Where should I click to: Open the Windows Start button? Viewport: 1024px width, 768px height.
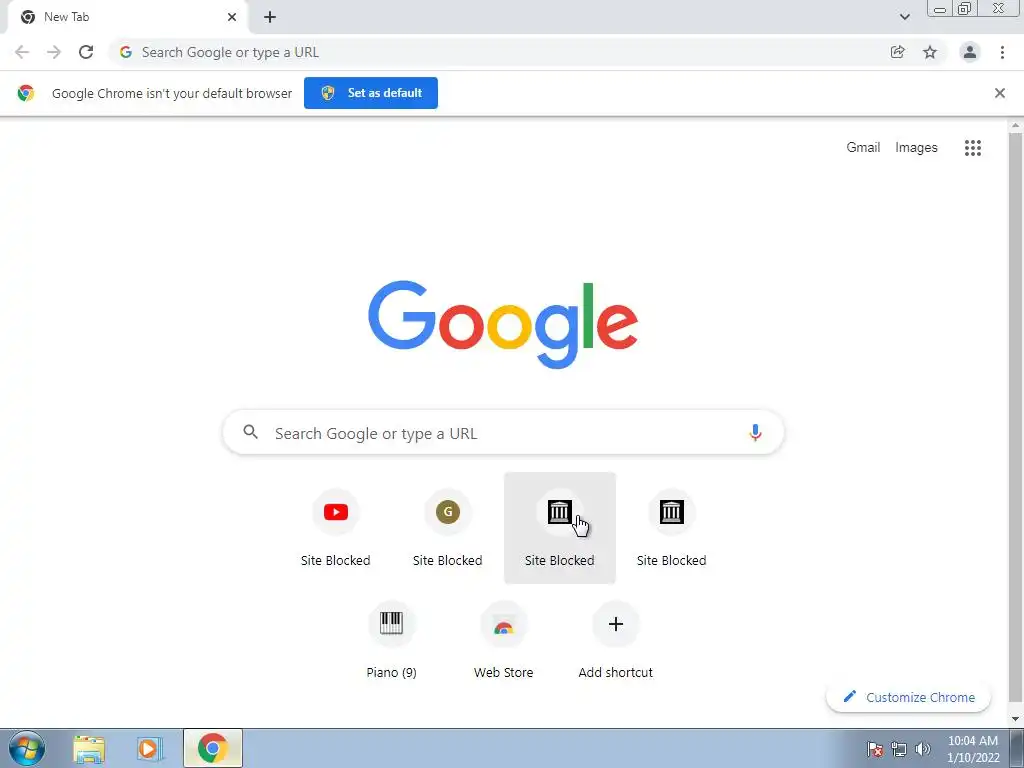pyautogui.click(x=27, y=748)
